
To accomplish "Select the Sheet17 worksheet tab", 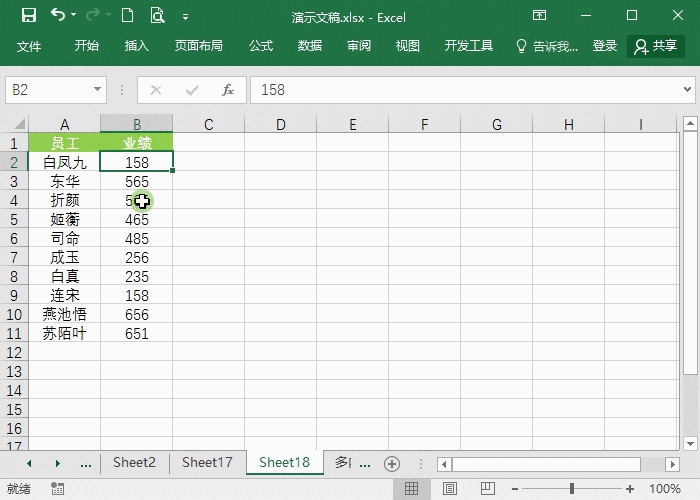I will tap(207, 462).
